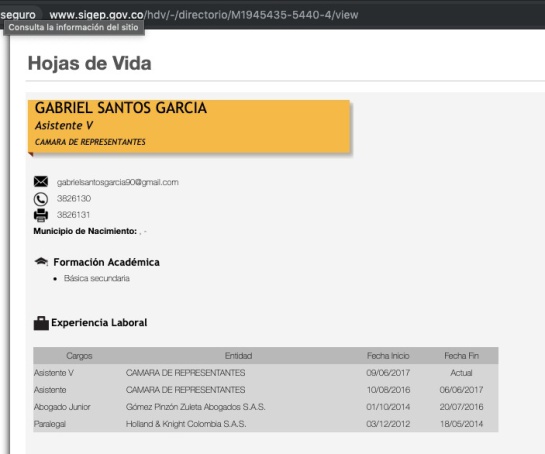Click start date 10/08/2016
545x454 pixels.
[x=388, y=390]
